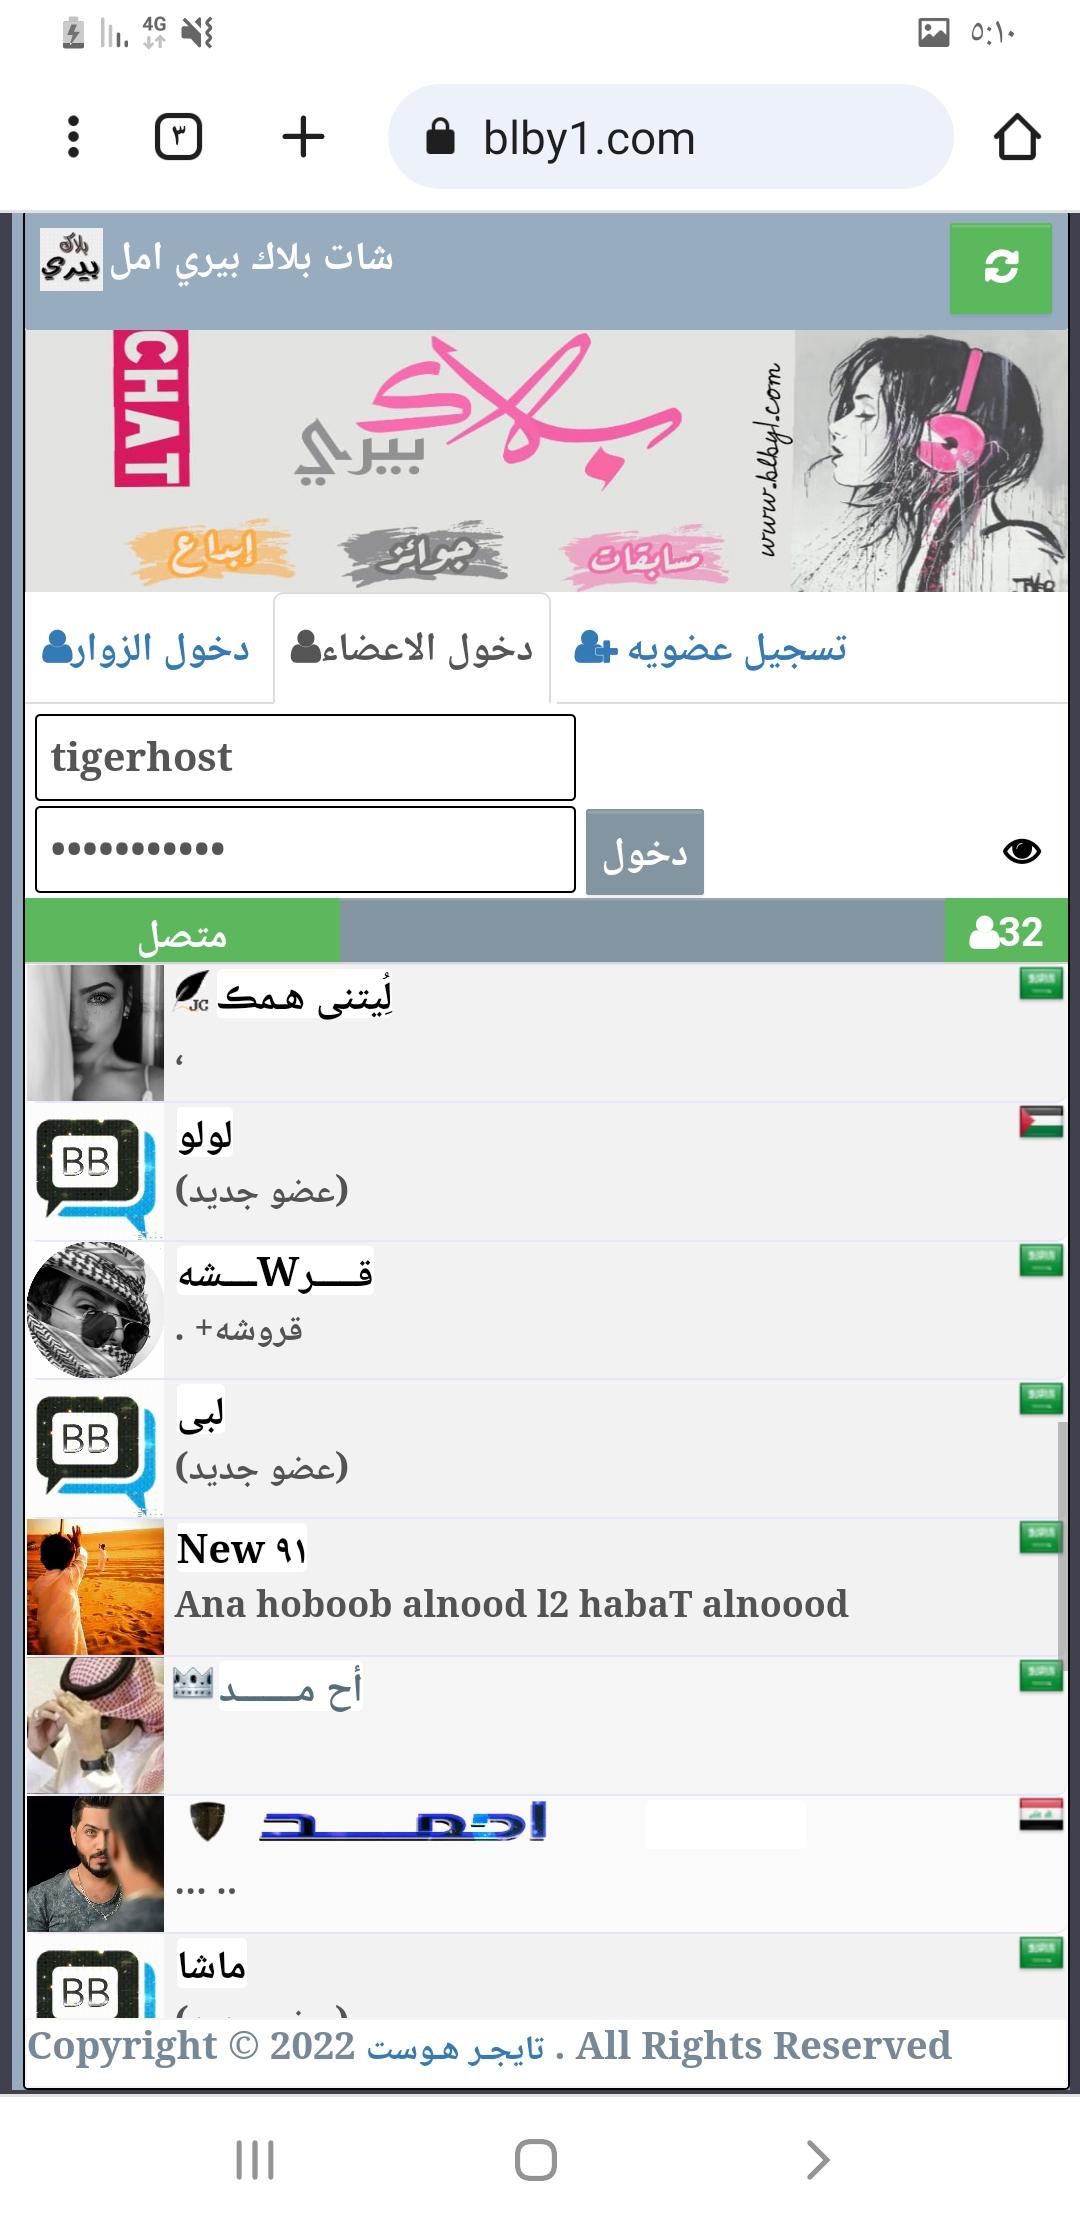The height and width of the screenshot is (2220, 1080).
Task: Add a new browser tab with plus icon
Action: click(x=303, y=137)
